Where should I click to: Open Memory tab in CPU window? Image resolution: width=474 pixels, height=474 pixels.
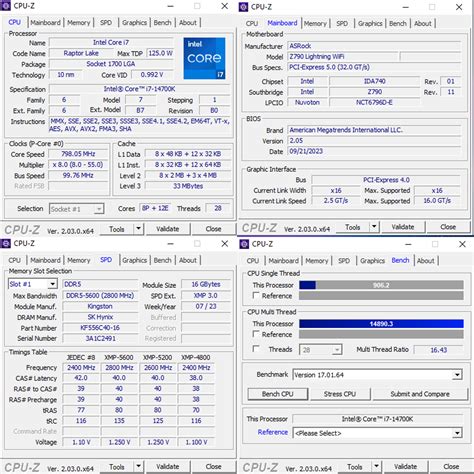(79, 23)
